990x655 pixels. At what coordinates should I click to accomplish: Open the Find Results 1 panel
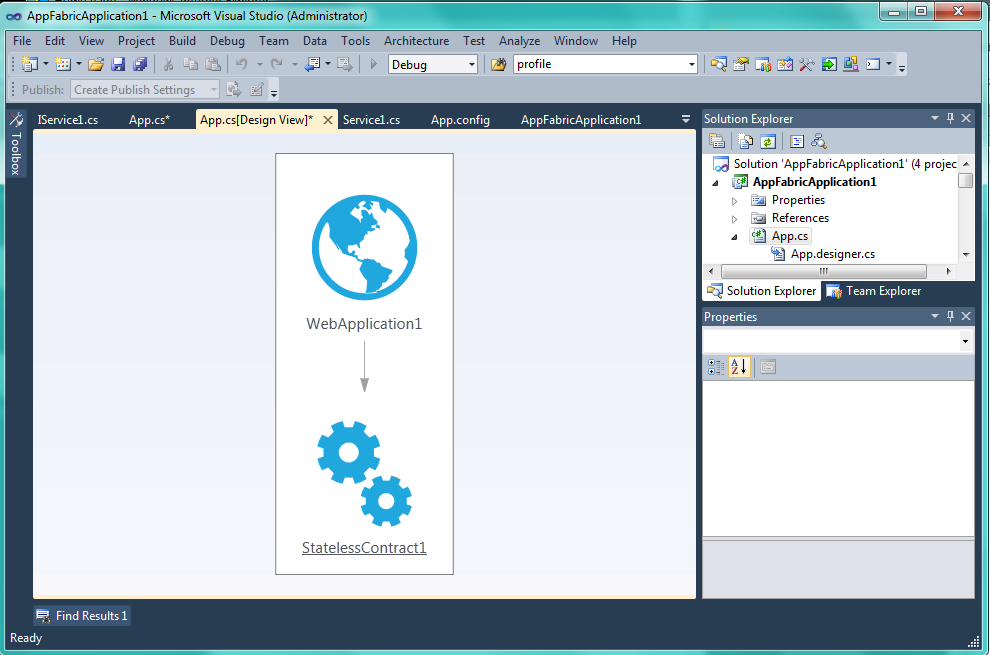click(x=82, y=616)
